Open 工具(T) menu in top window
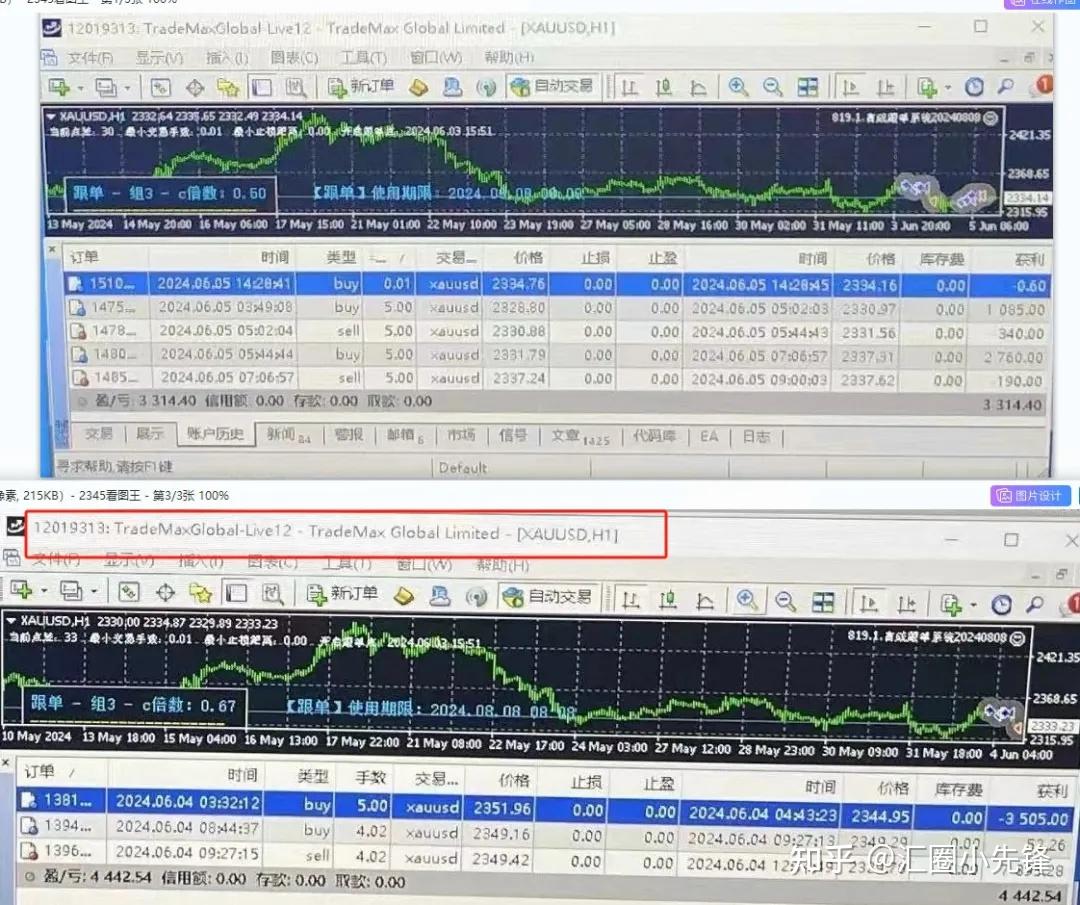 pyautogui.click(x=364, y=58)
